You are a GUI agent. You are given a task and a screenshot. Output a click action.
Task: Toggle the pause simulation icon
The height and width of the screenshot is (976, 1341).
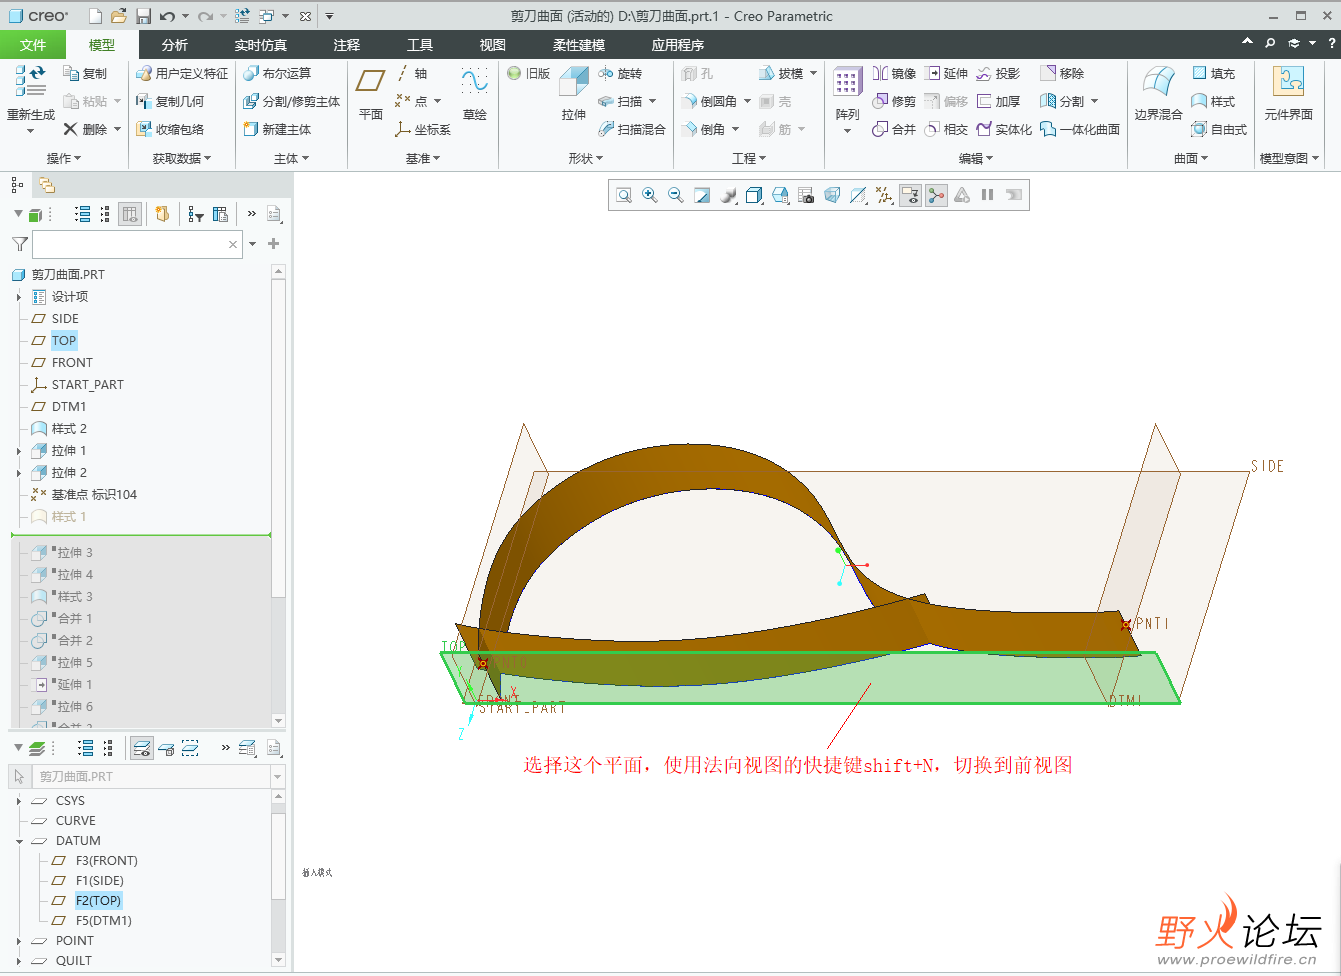(988, 195)
